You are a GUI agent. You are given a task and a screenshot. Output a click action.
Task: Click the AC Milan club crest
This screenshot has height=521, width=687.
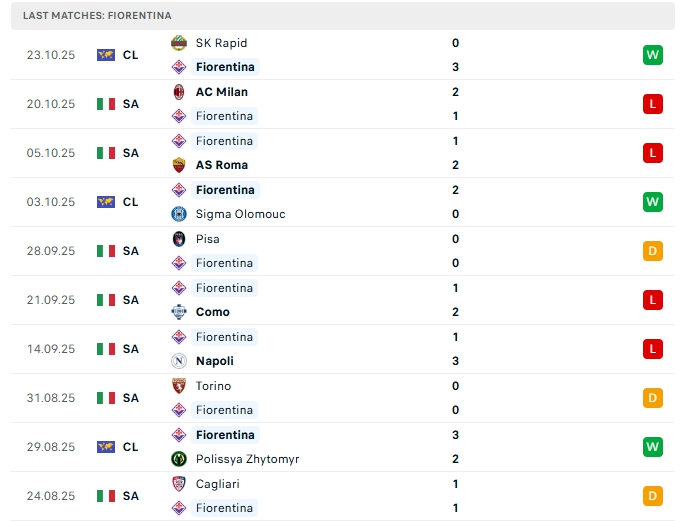[179, 92]
